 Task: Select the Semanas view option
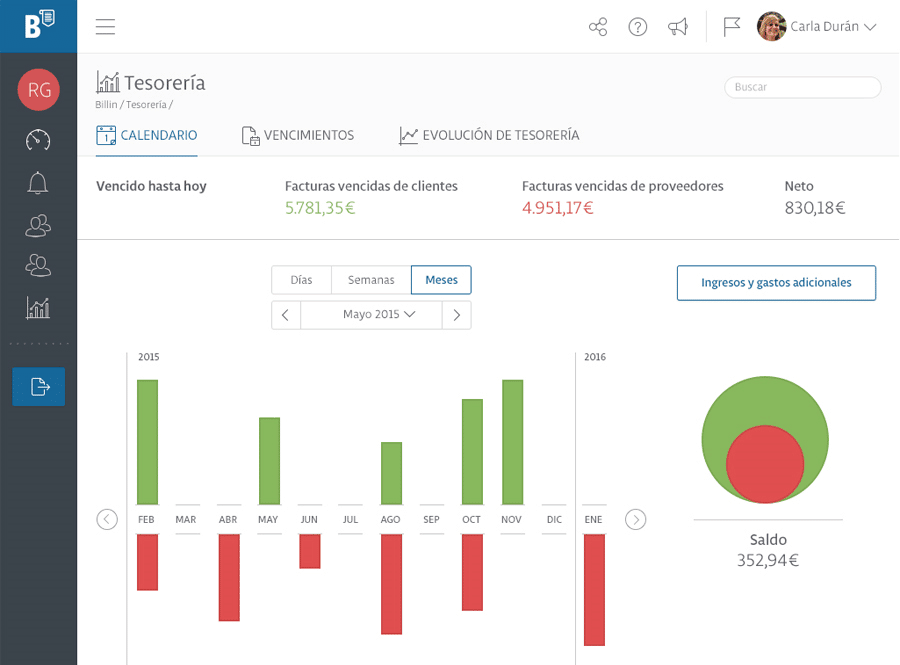coord(371,280)
